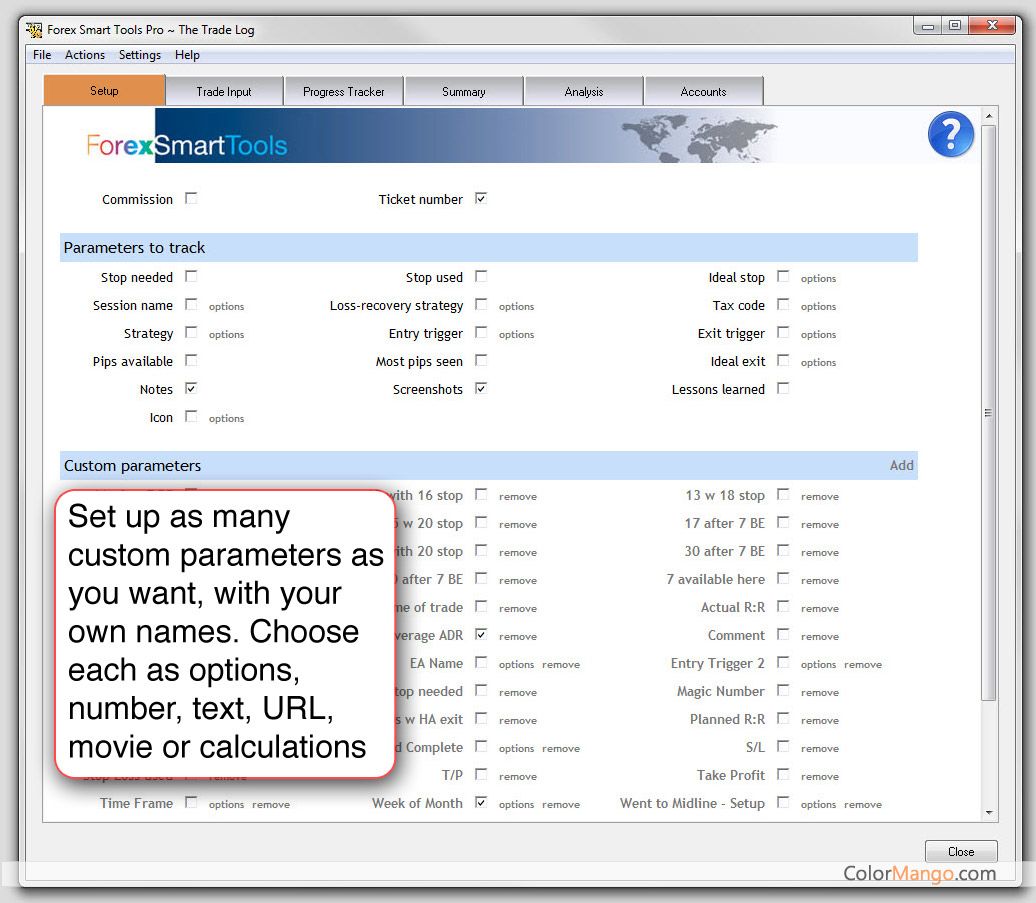Check the Tax code checkbox

coord(783,304)
